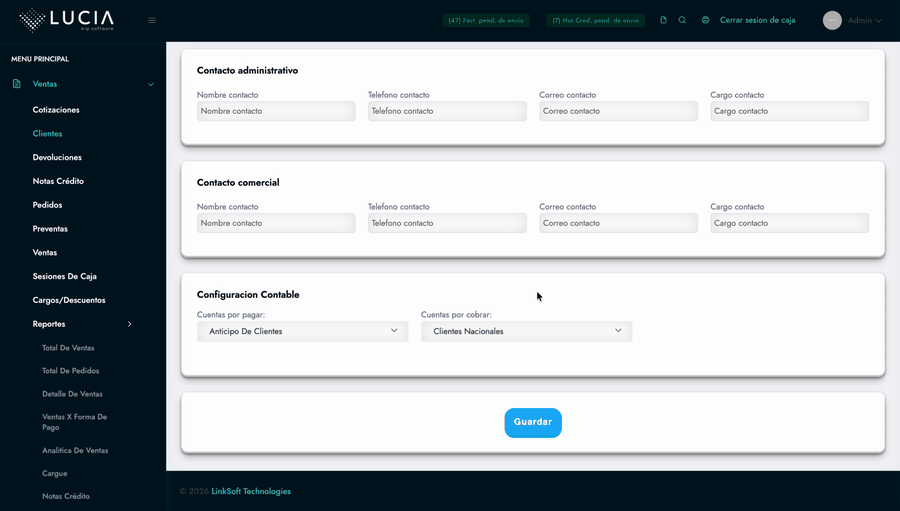This screenshot has width=900, height=511.
Task: Open Total De Ventas report
Action: coord(68,348)
